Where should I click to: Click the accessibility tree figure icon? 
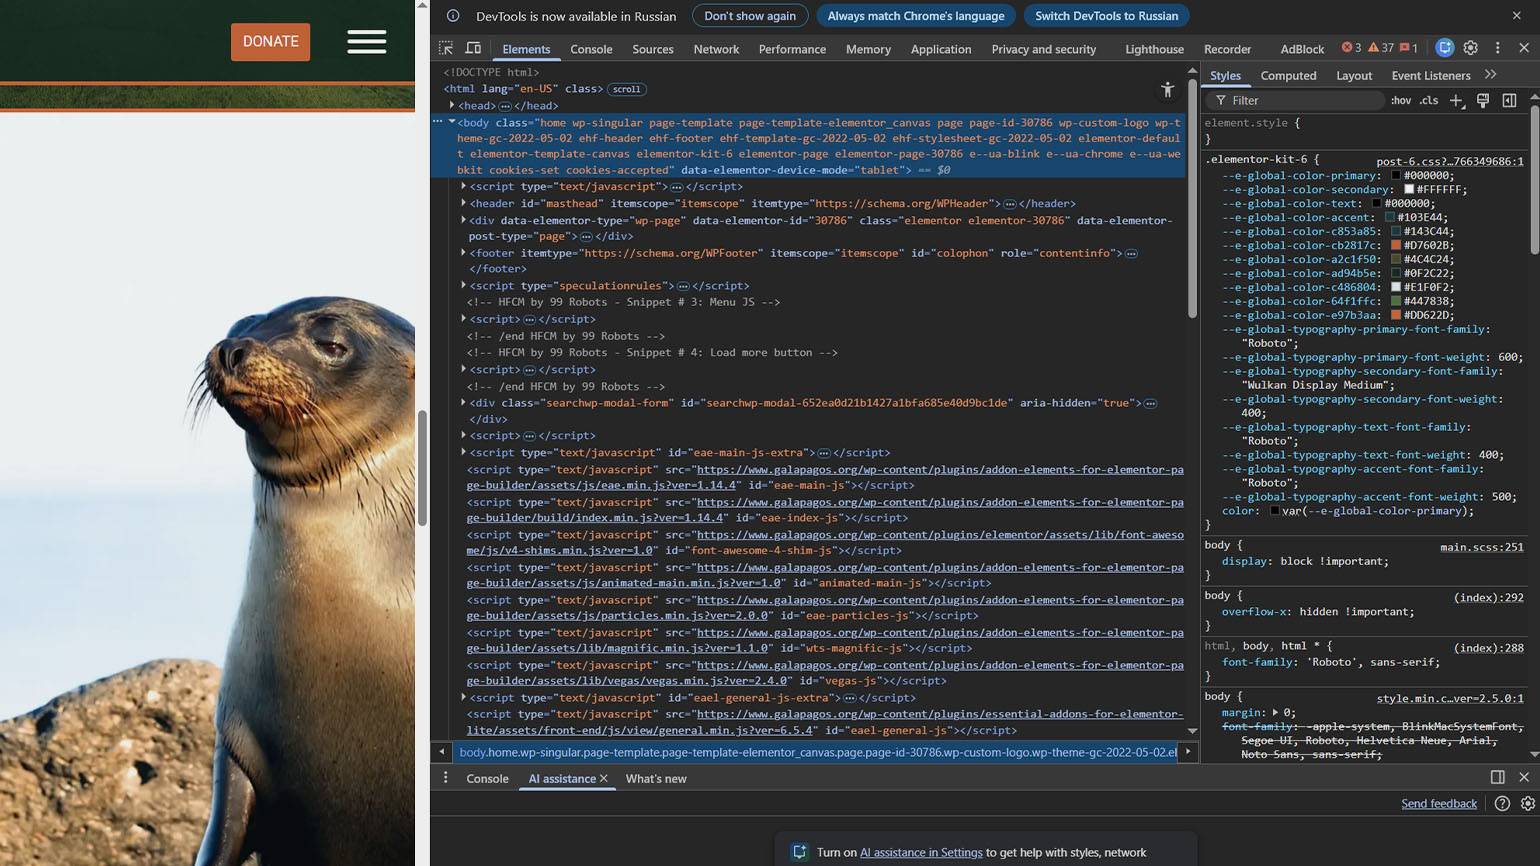click(1167, 90)
